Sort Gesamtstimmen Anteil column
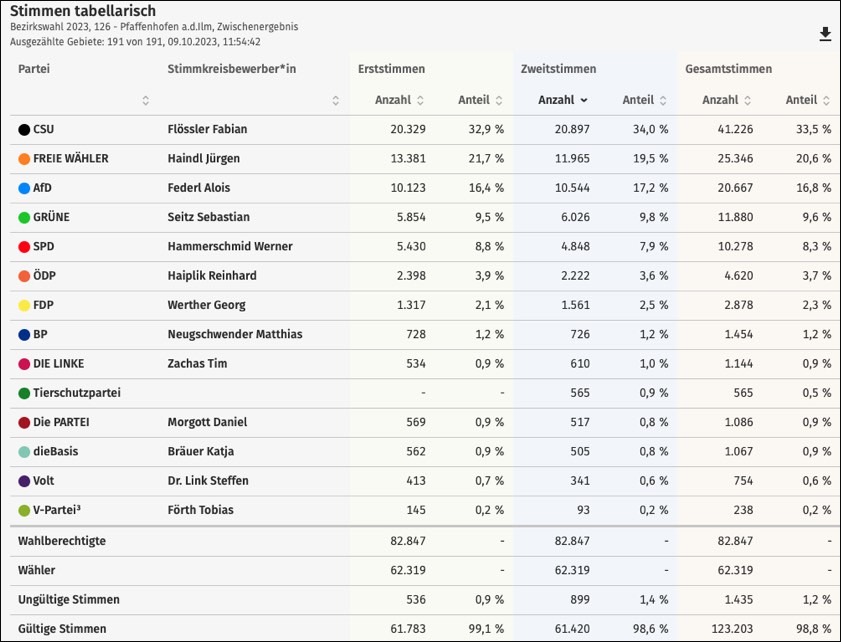 (x=827, y=100)
